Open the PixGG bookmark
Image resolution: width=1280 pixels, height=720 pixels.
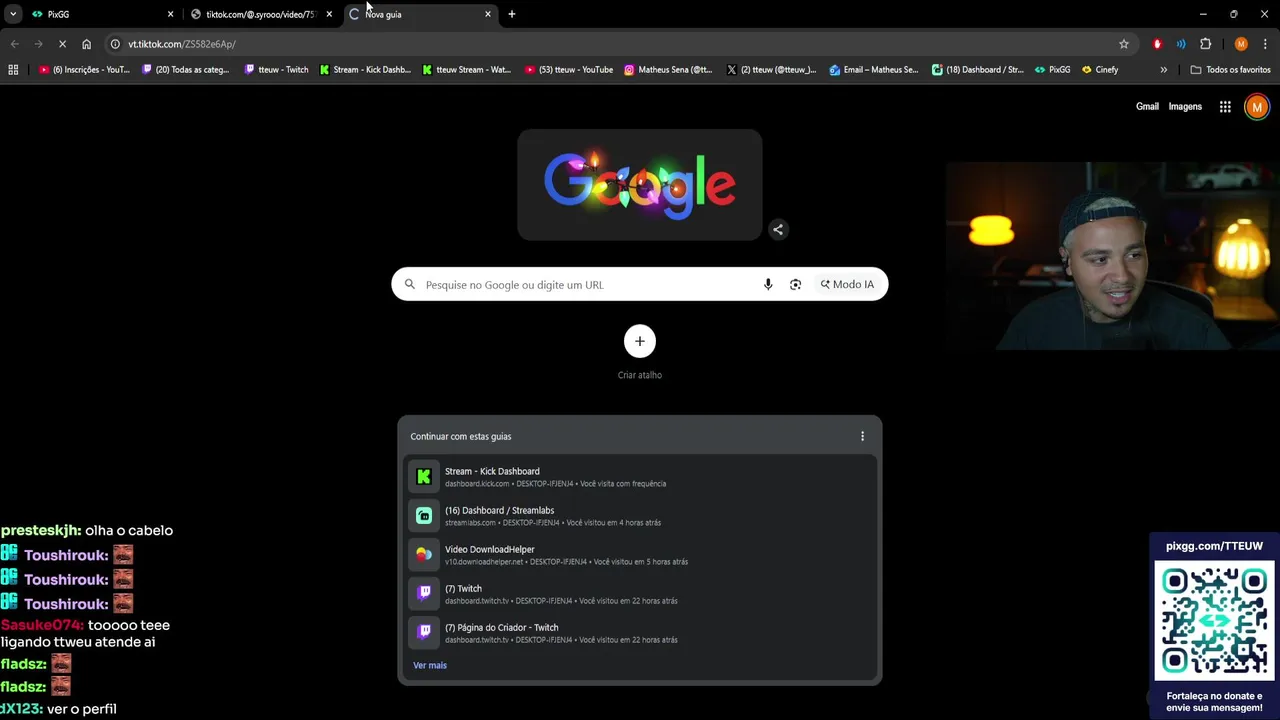pyautogui.click(x=1053, y=70)
